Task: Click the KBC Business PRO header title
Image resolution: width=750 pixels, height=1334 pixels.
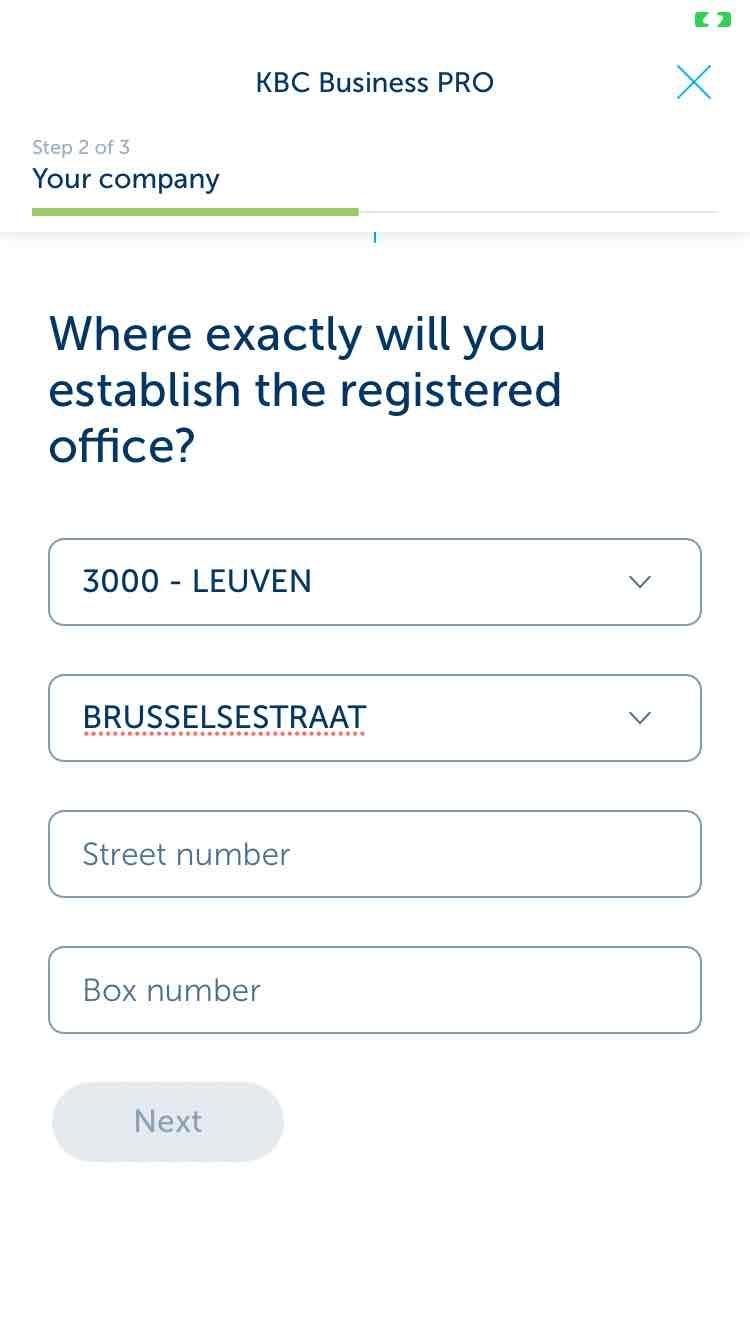Action: (x=375, y=82)
